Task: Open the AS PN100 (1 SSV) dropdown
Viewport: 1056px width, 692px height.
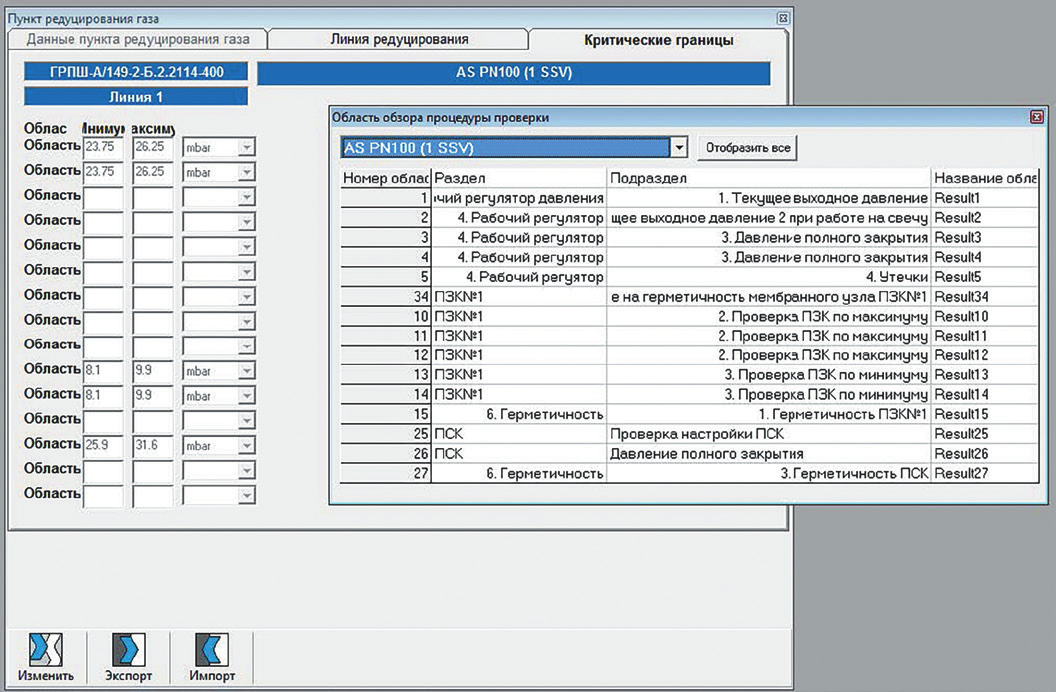Action: (x=680, y=148)
